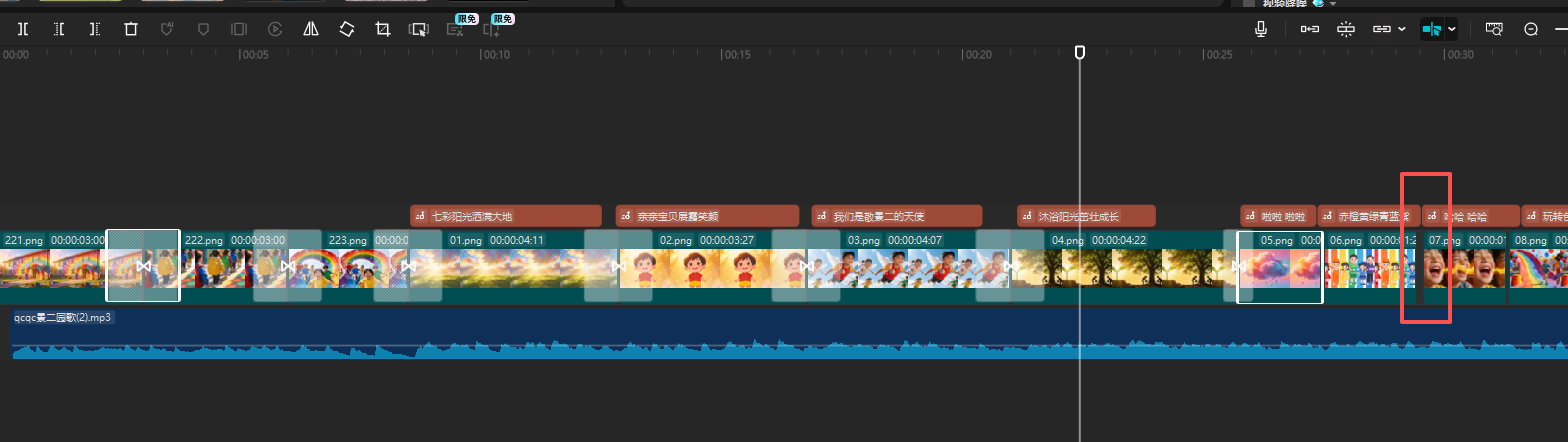Click the Mirror flip icon
1568x442 pixels.
311,29
